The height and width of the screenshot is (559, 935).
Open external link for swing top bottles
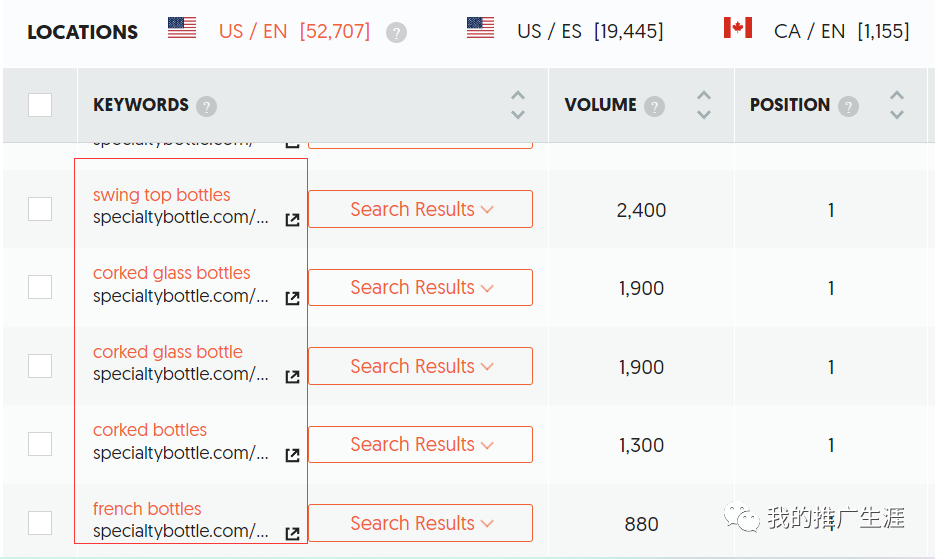click(x=292, y=220)
